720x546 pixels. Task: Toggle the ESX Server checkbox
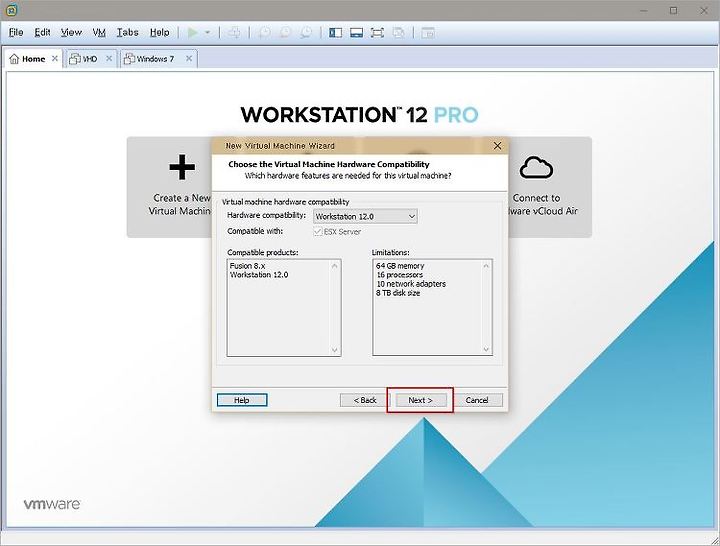click(x=318, y=232)
